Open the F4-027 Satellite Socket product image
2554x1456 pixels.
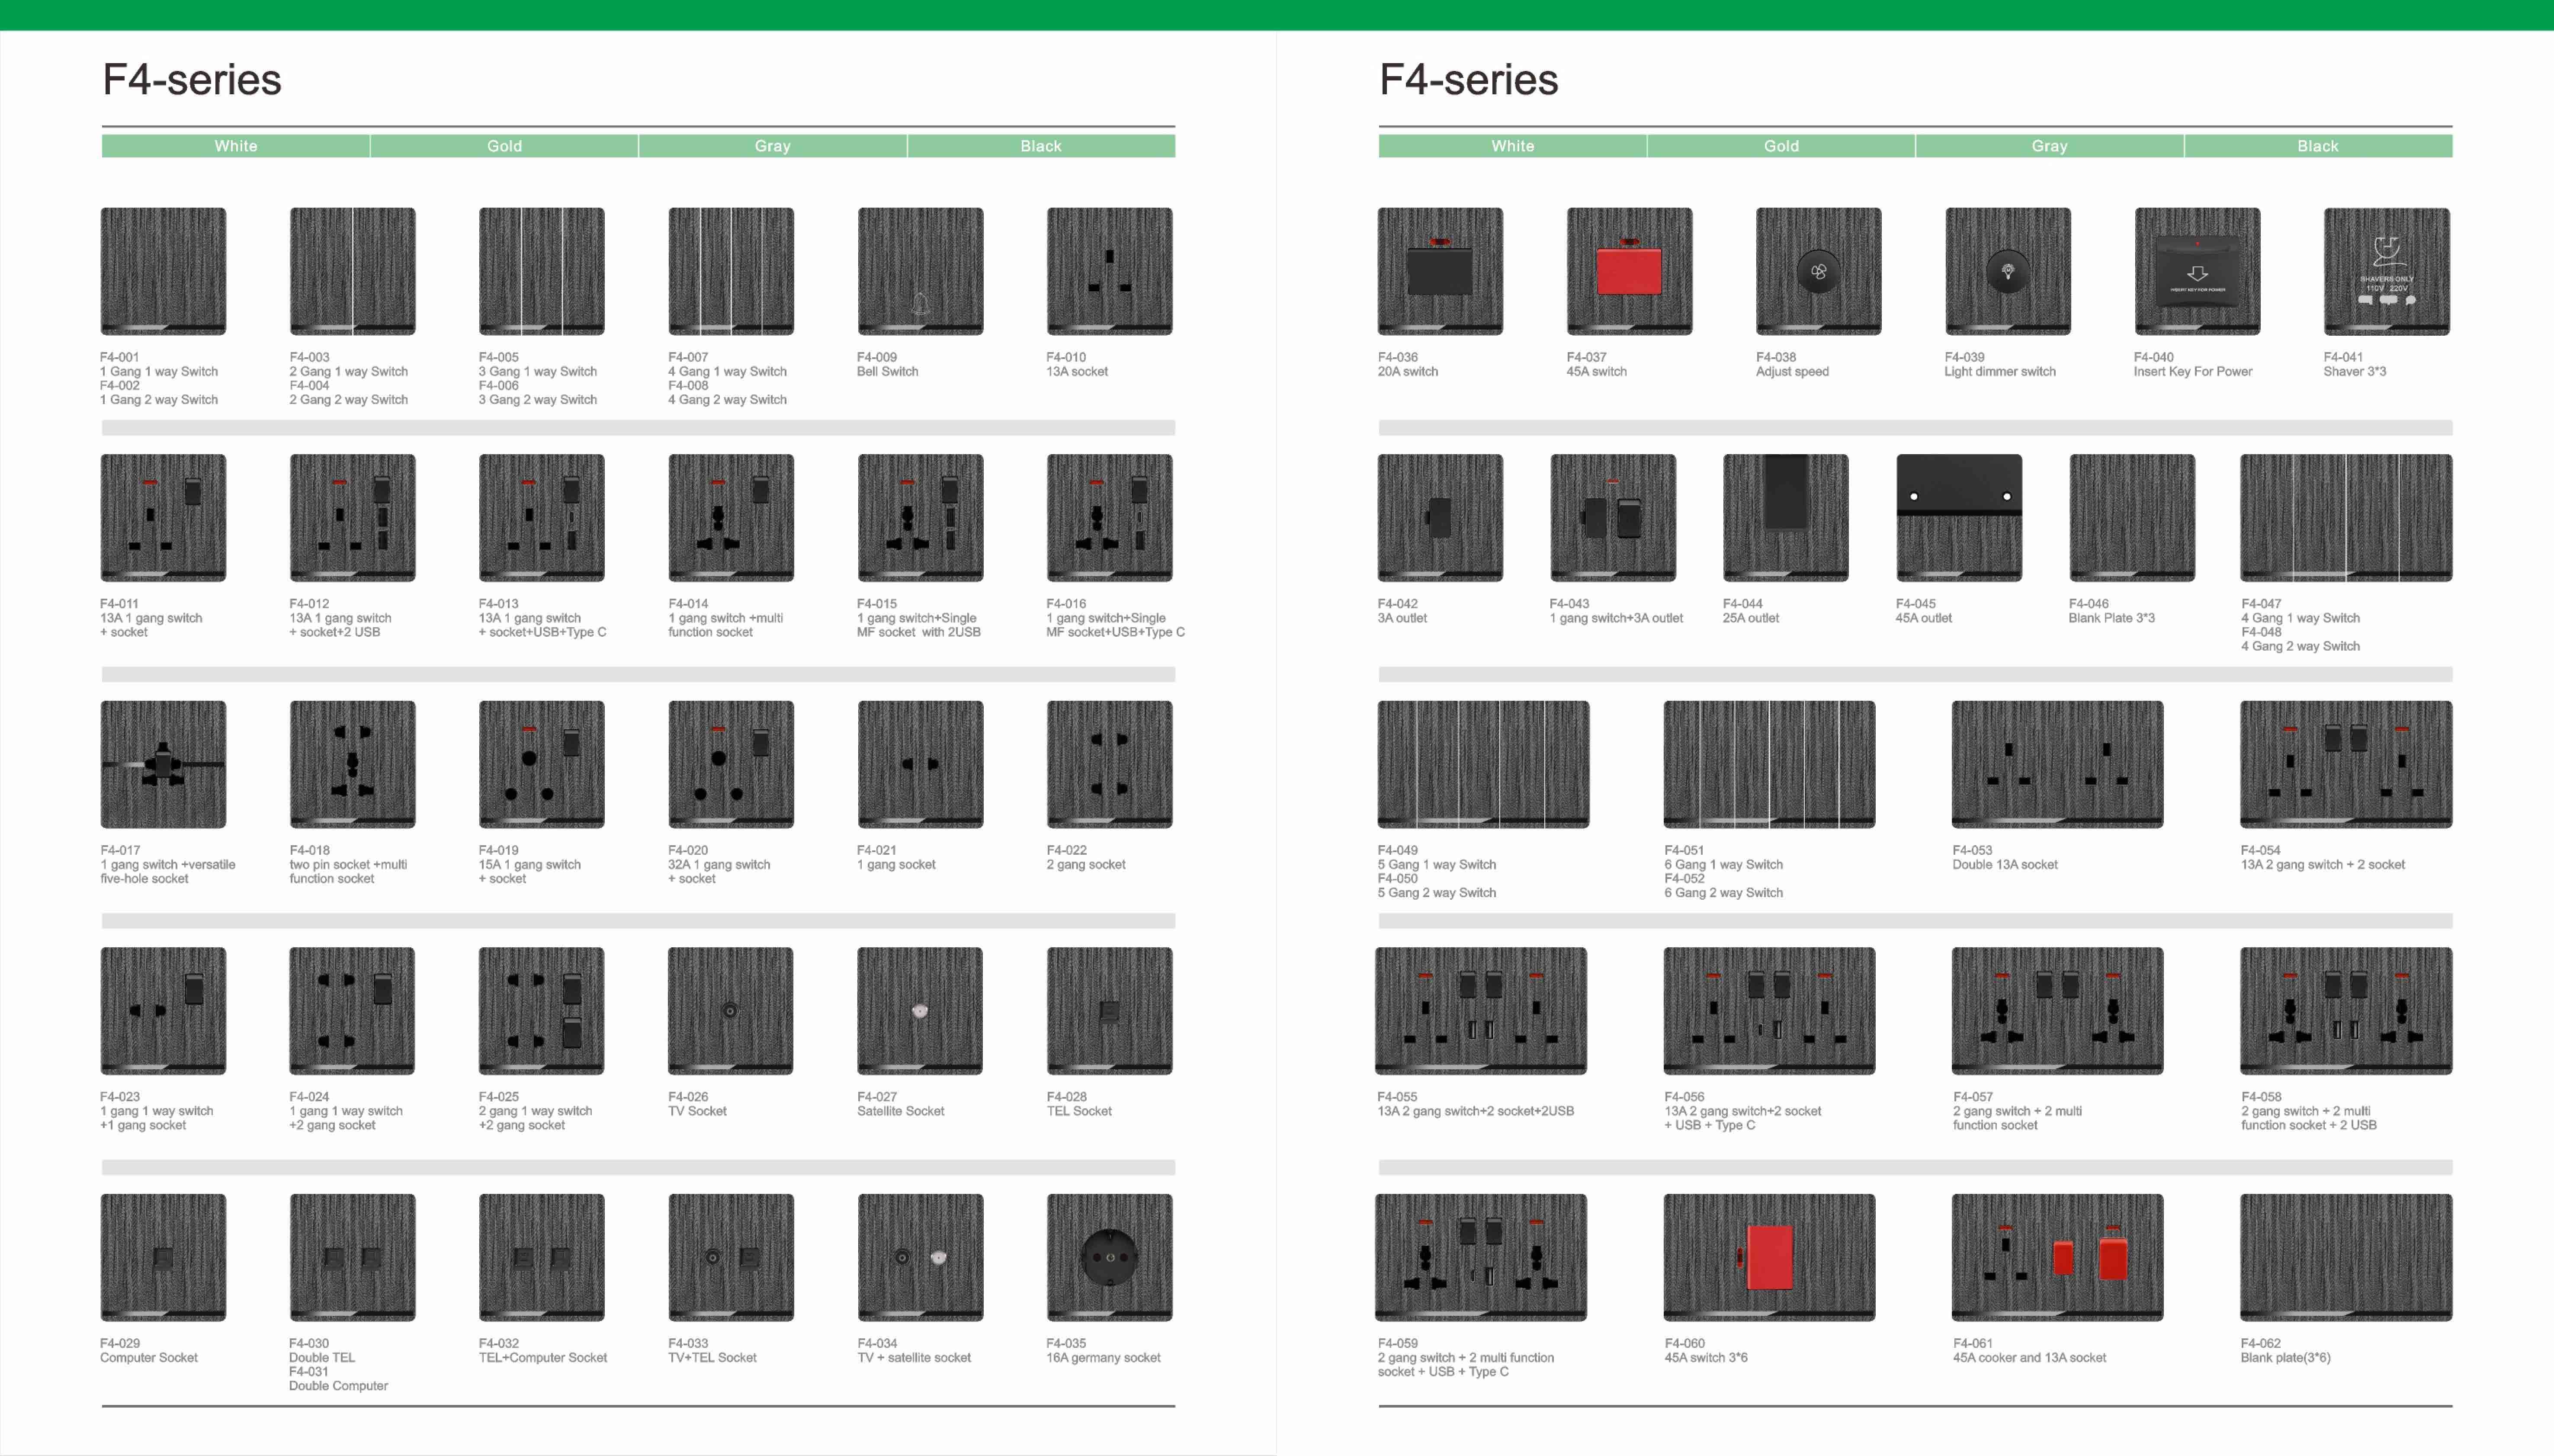click(920, 1011)
